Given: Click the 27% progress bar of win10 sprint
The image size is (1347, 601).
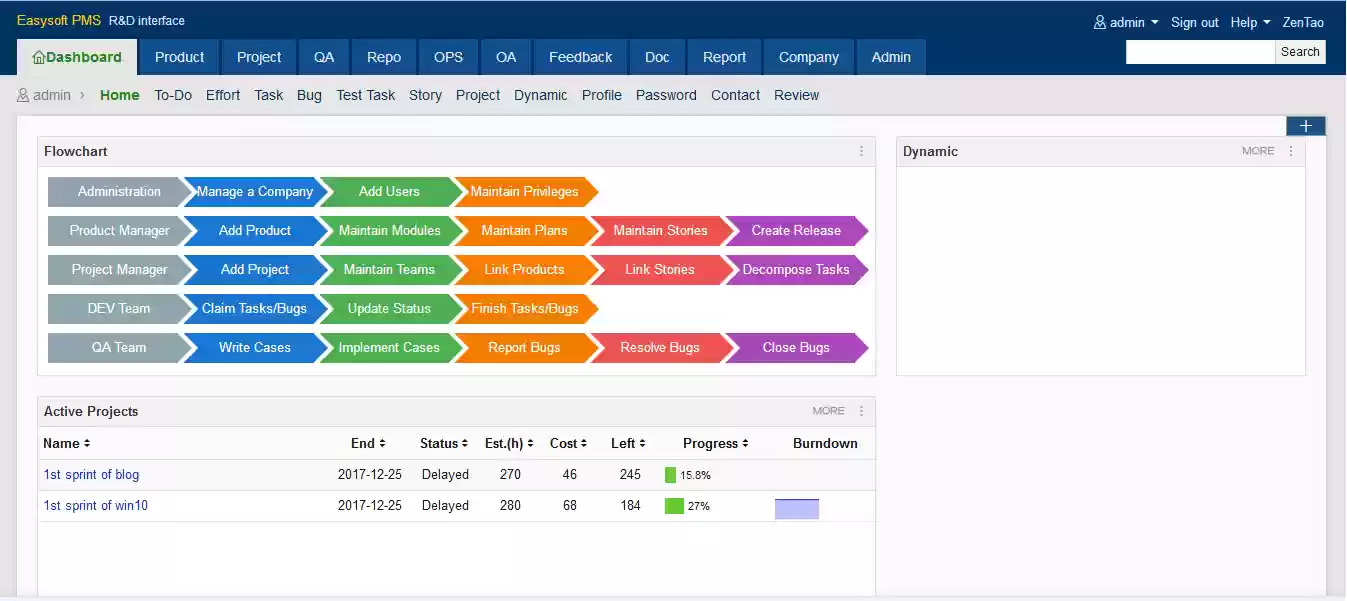Looking at the screenshot, I should [674, 505].
